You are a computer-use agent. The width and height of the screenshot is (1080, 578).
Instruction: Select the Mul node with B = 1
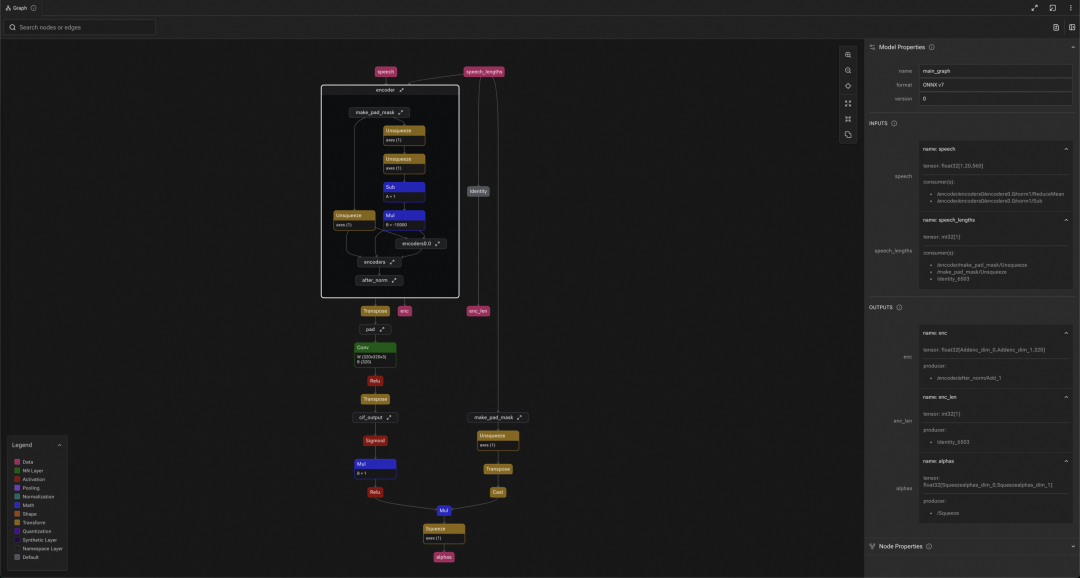click(375, 469)
